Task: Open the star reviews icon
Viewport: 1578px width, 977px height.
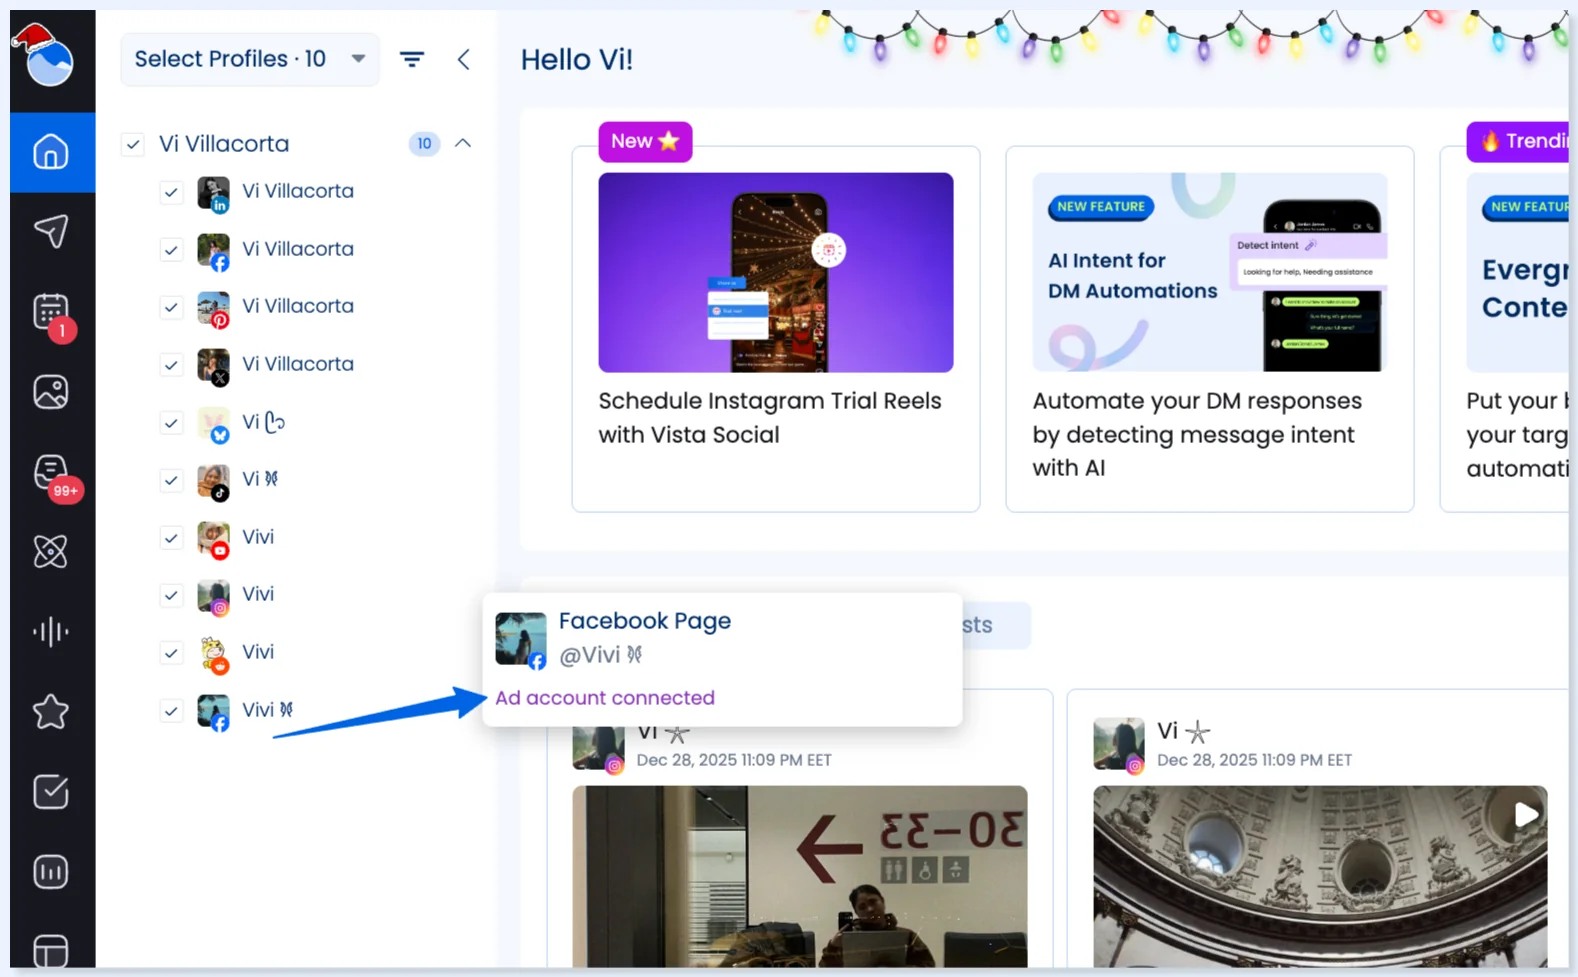Action: tap(51, 712)
